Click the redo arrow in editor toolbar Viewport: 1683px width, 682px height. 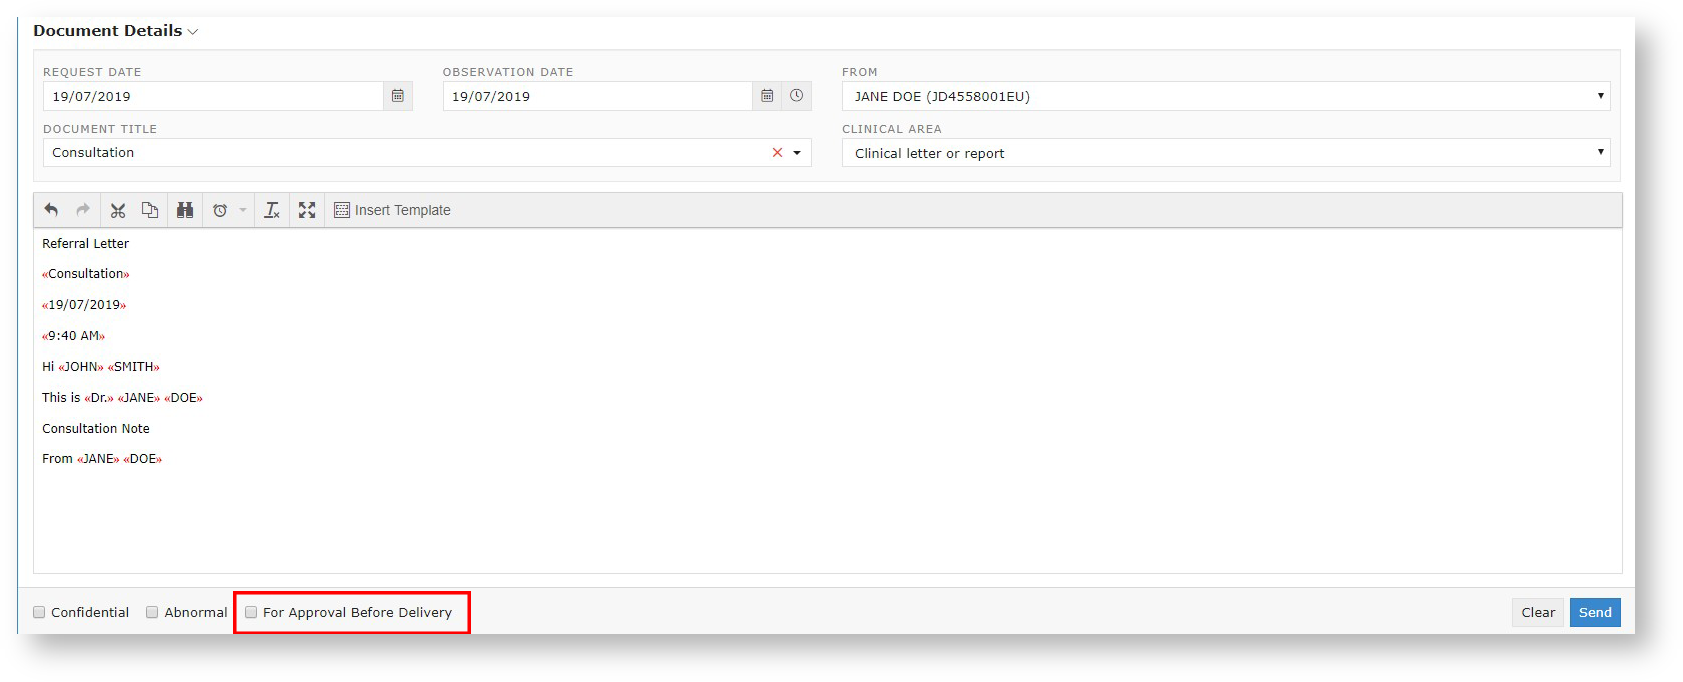[x=83, y=210]
